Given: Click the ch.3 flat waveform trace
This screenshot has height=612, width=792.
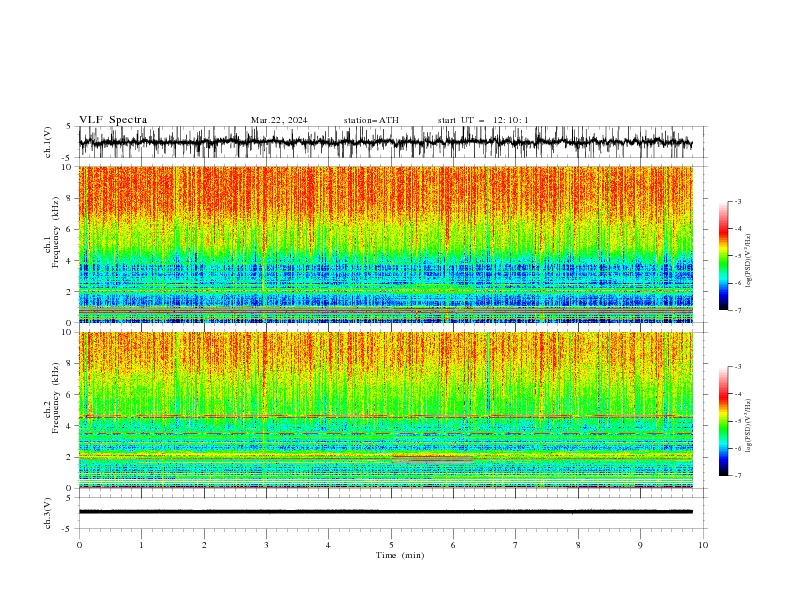Looking at the screenshot, I should tap(385, 512).
